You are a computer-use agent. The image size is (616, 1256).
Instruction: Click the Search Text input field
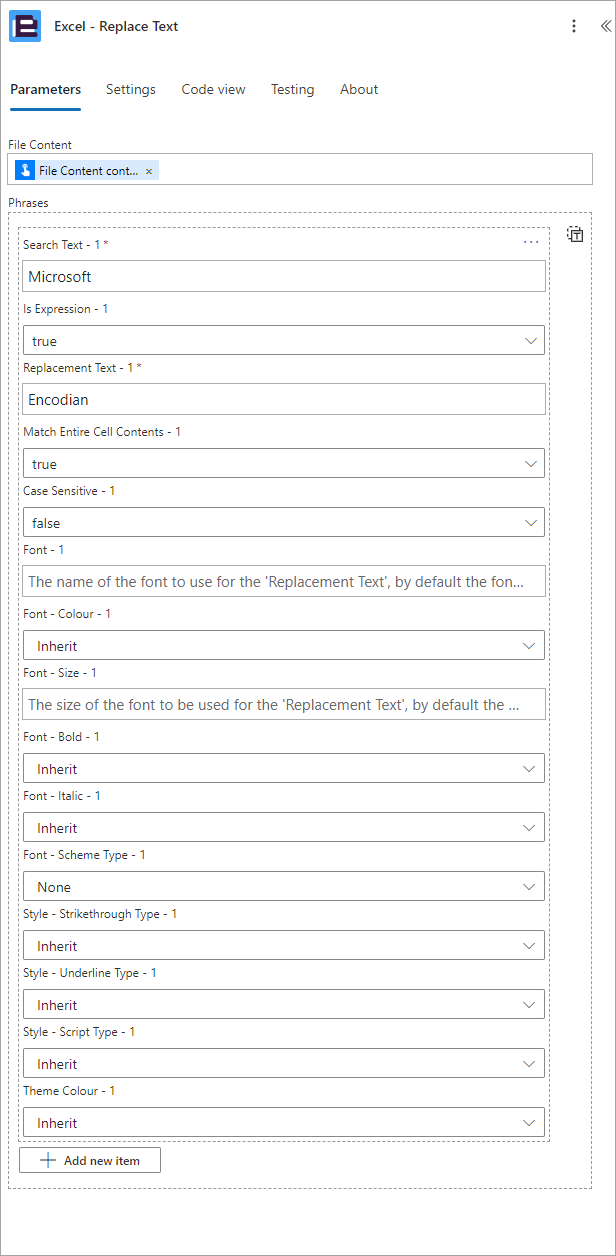284,276
